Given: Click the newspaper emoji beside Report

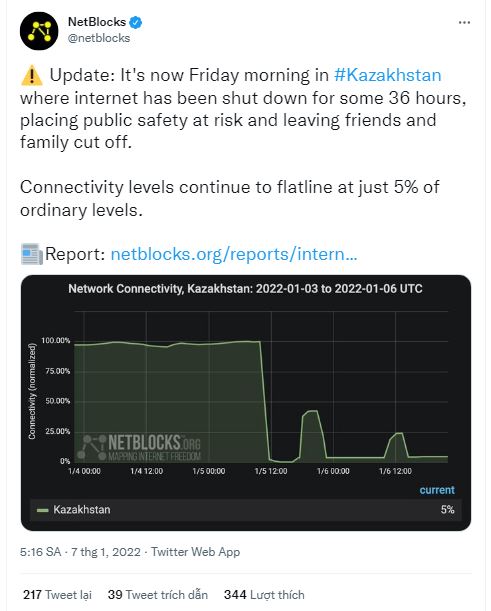Looking at the screenshot, I should (x=32, y=254).
